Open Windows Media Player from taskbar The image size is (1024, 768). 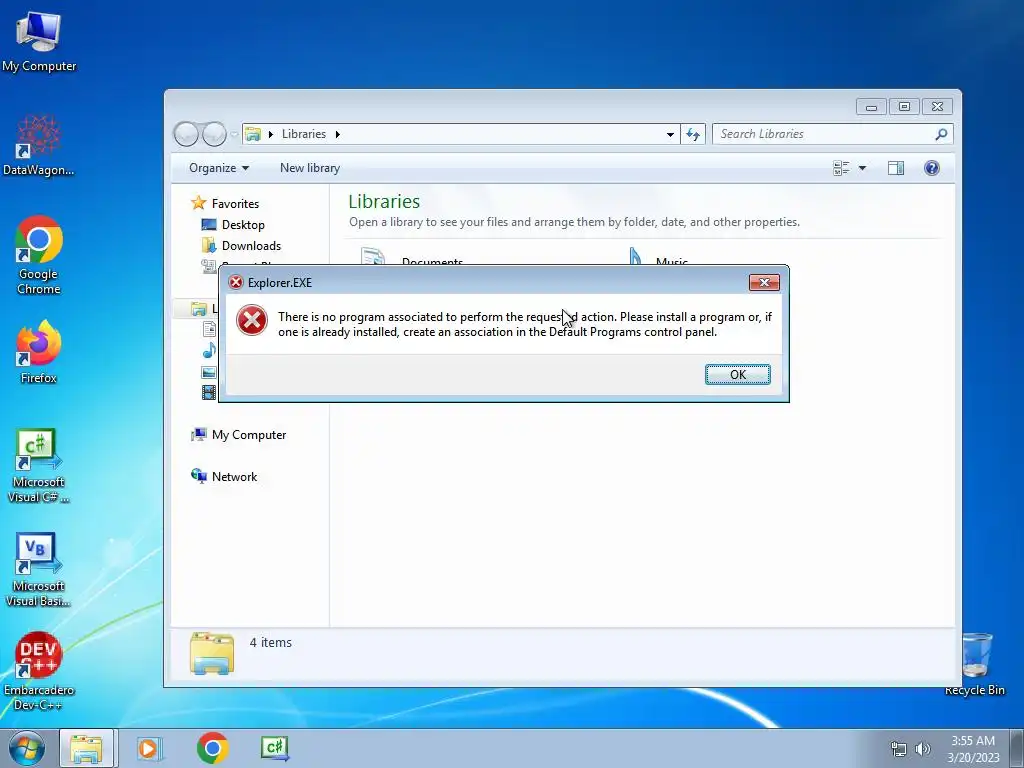pos(149,748)
